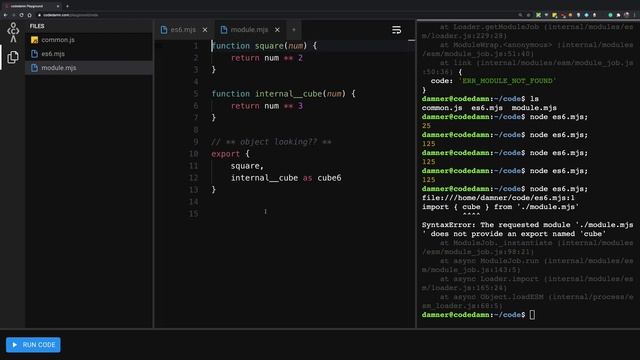Click 'file:///home/damner/code/es6.mjs:1' in terminal

tap(498, 198)
